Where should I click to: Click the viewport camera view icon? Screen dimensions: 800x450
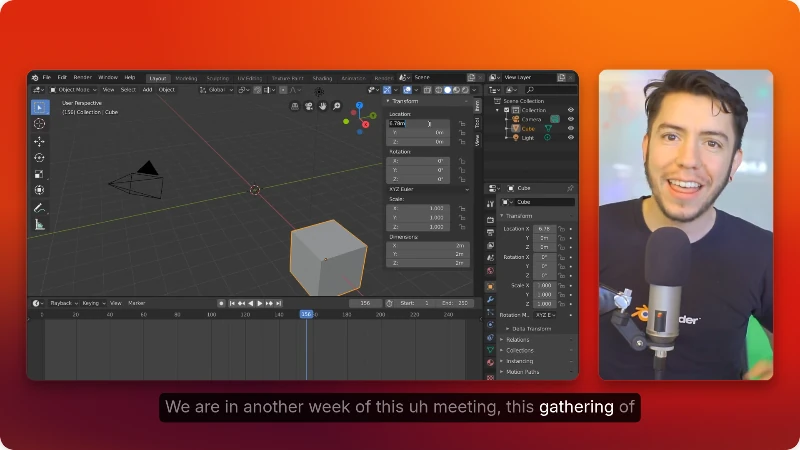pos(309,106)
